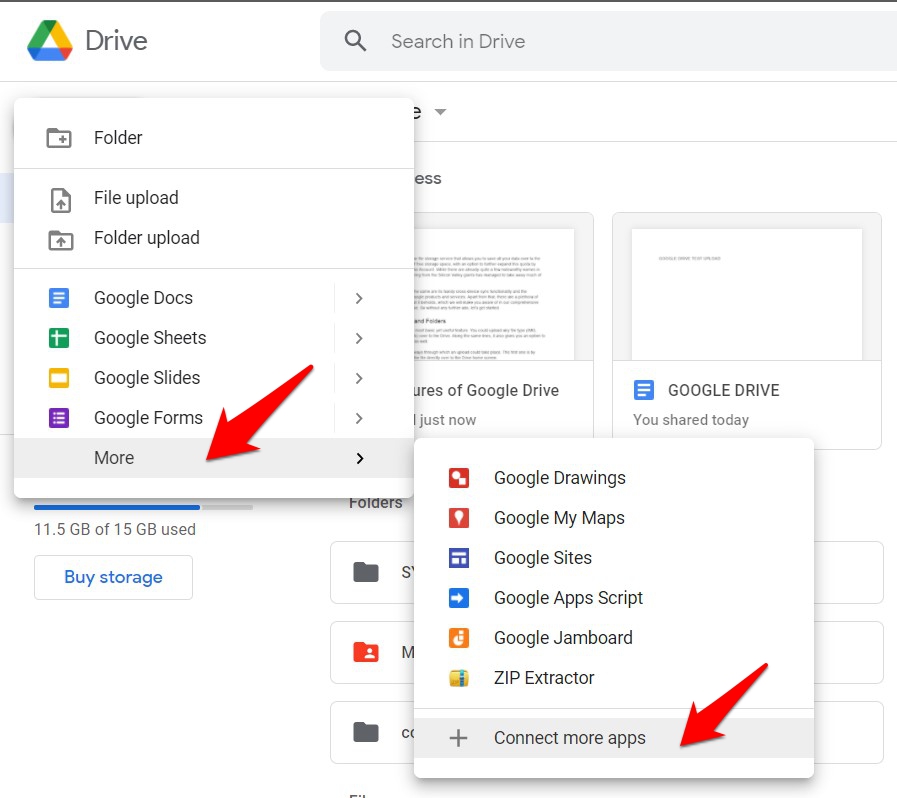Choose Google Apps Script from submenu
Viewport: 897px width, 798px height.
(613, 598)
